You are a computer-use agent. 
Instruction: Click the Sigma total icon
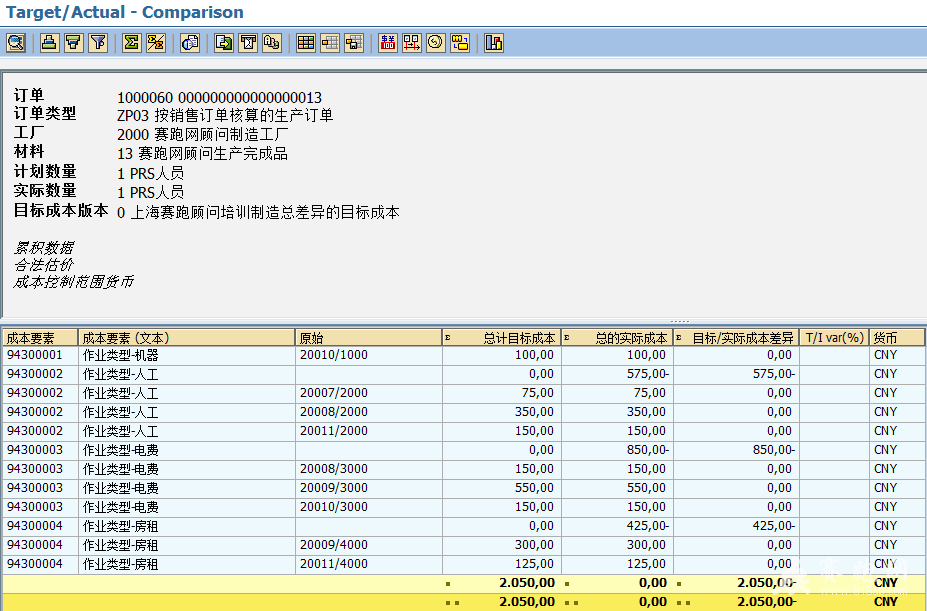click(x=132, y=43)
